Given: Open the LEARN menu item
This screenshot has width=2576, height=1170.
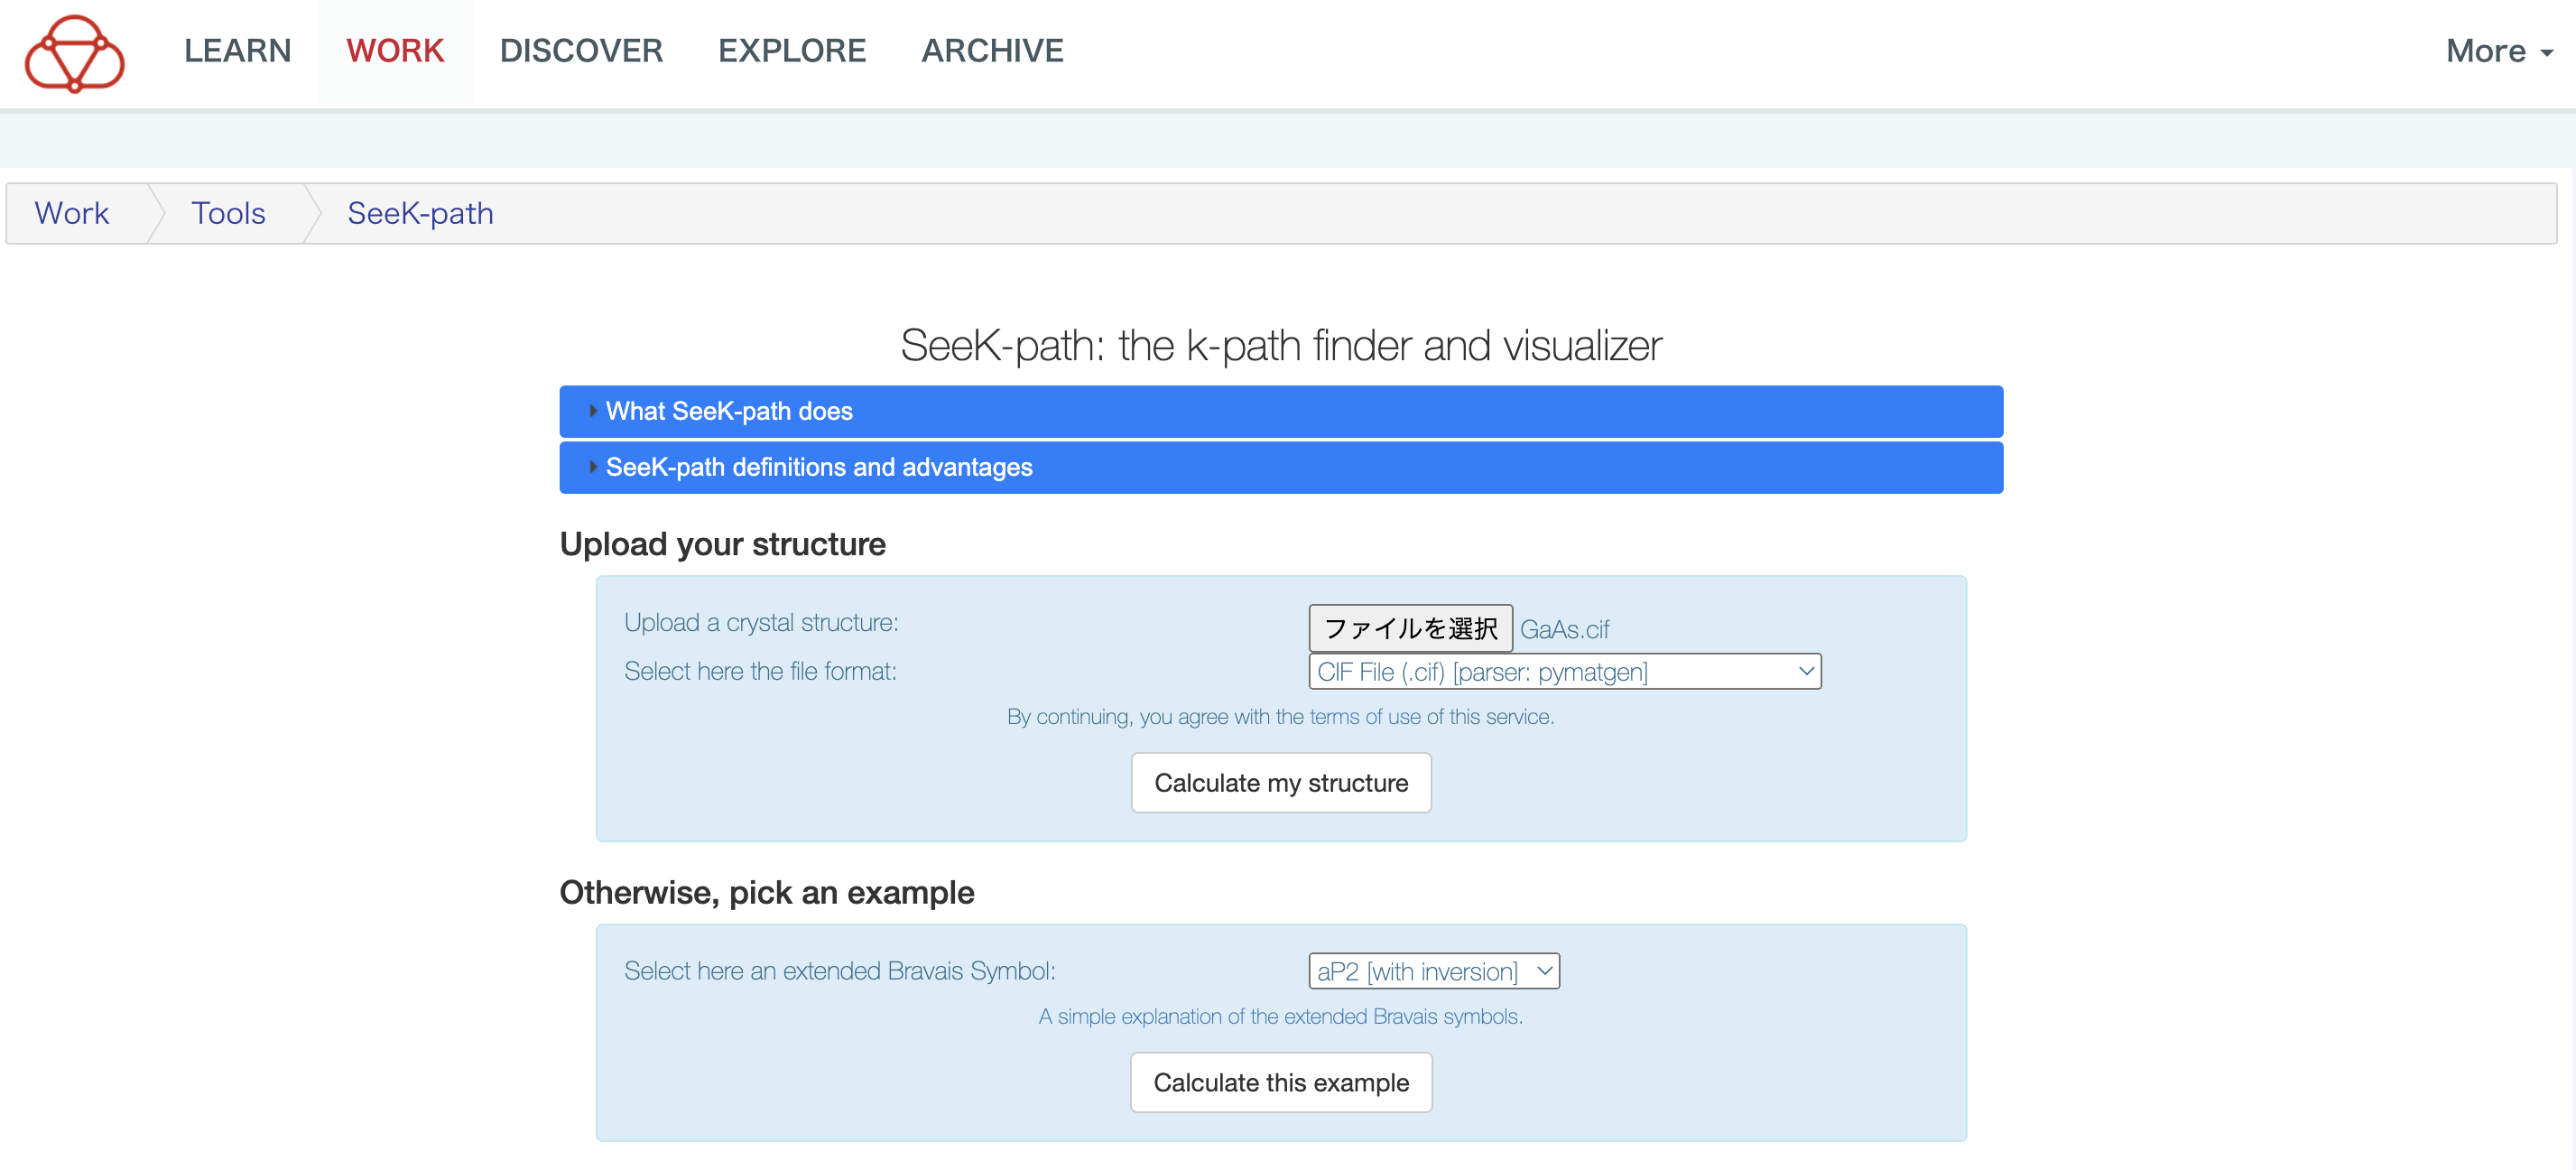Looking at the screenshot, I should coord(237,51).
